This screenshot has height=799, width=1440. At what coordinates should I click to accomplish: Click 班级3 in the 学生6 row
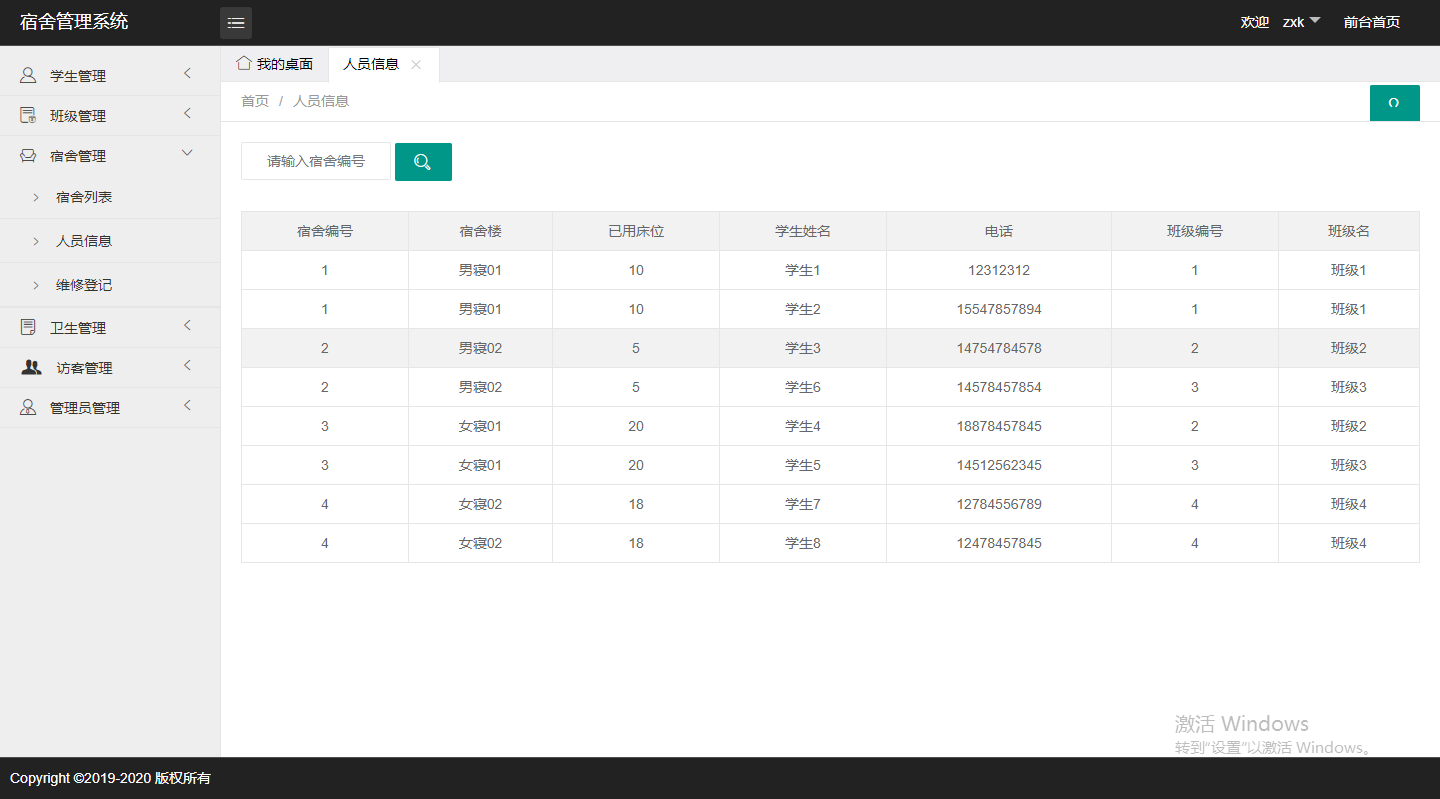1349,387
